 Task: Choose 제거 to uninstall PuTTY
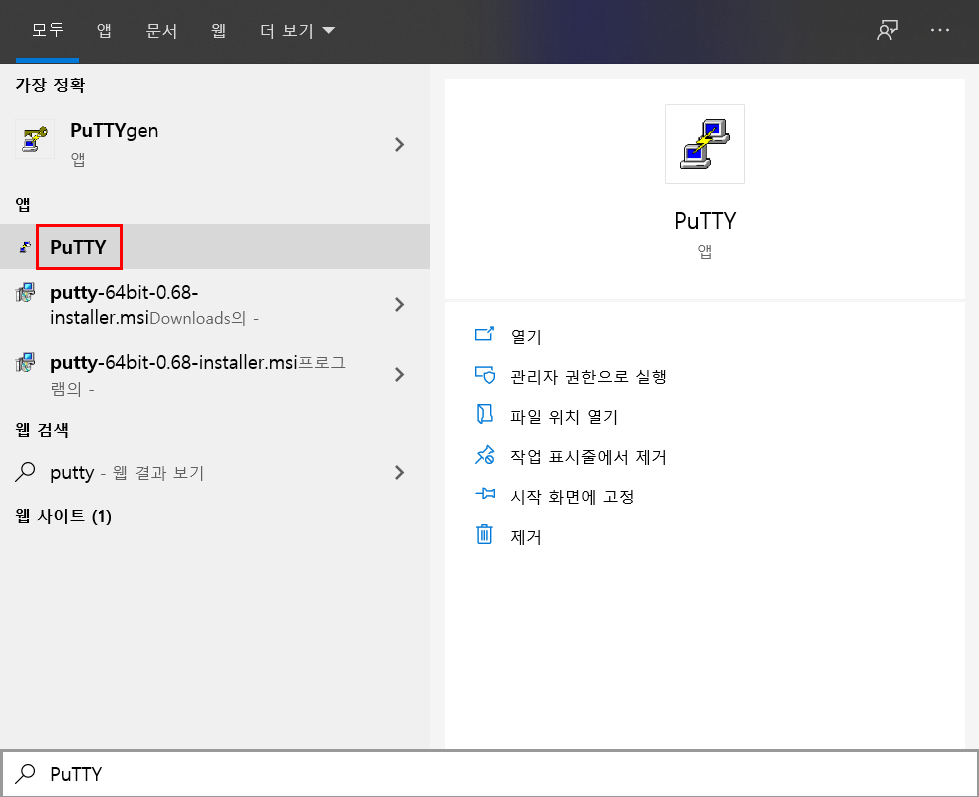526,537
